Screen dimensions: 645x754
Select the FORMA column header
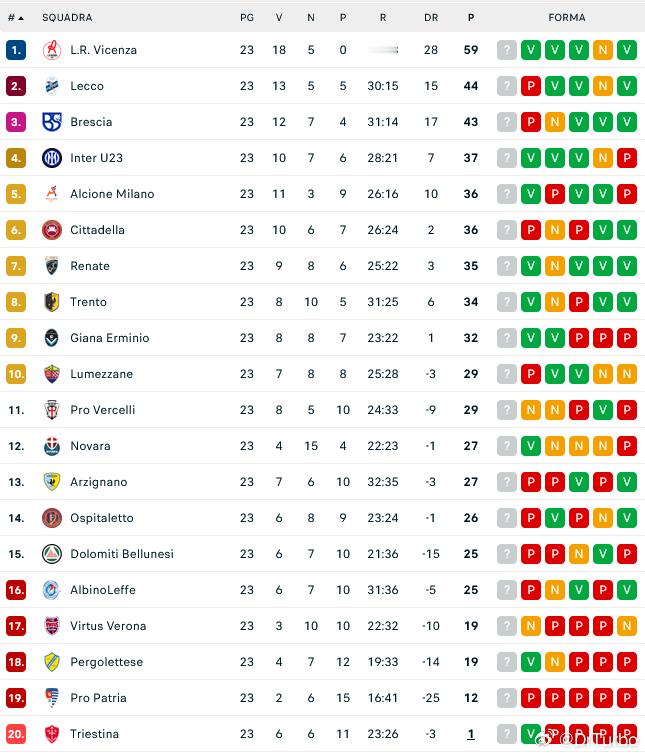coord(567,18)
